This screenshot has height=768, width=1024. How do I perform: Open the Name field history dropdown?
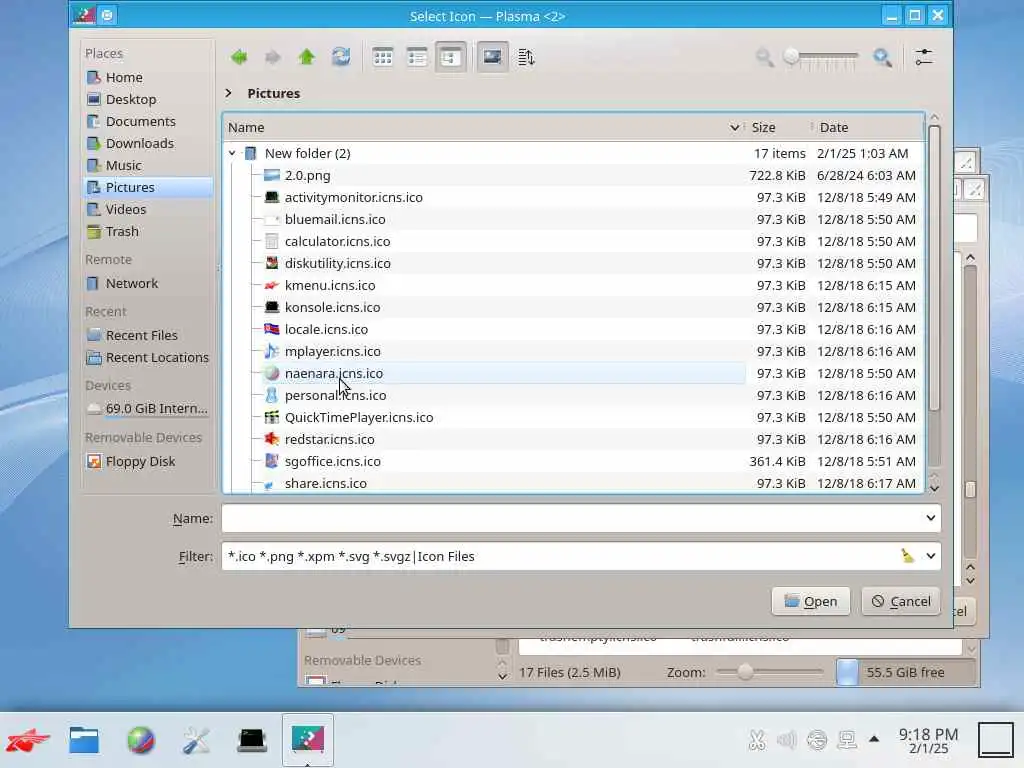click(x=931, y=518)
